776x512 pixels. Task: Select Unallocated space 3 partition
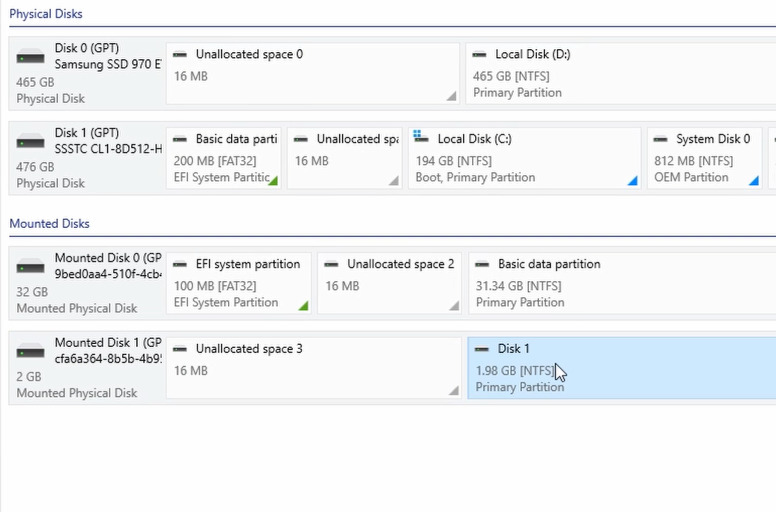pyautogui.click(x=313, y=368)
